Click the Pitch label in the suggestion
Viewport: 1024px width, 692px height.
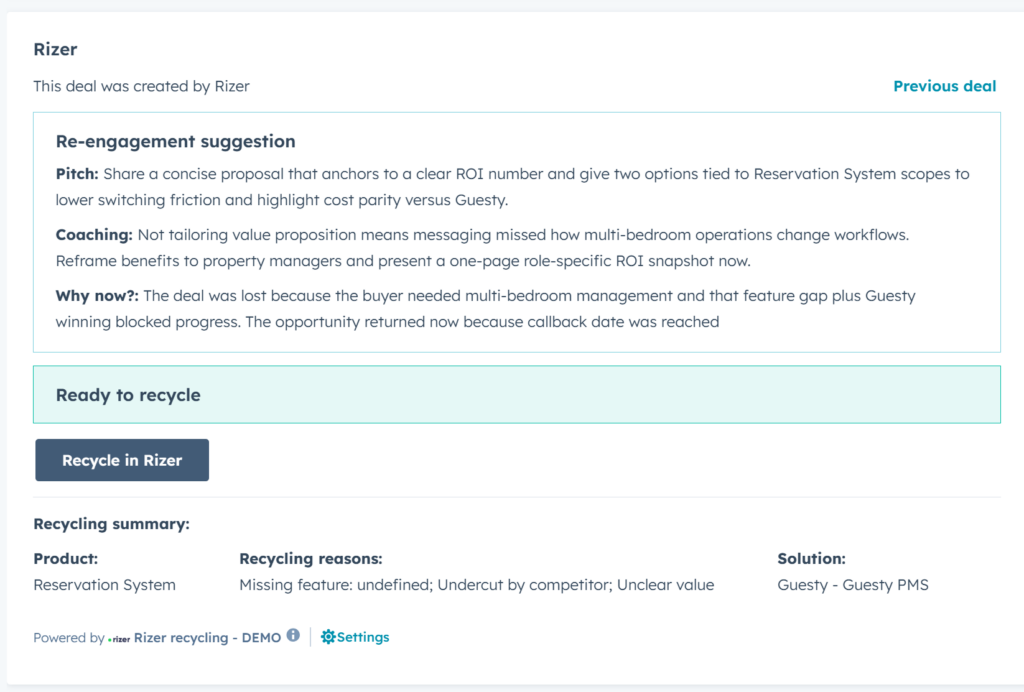[76, 174]
